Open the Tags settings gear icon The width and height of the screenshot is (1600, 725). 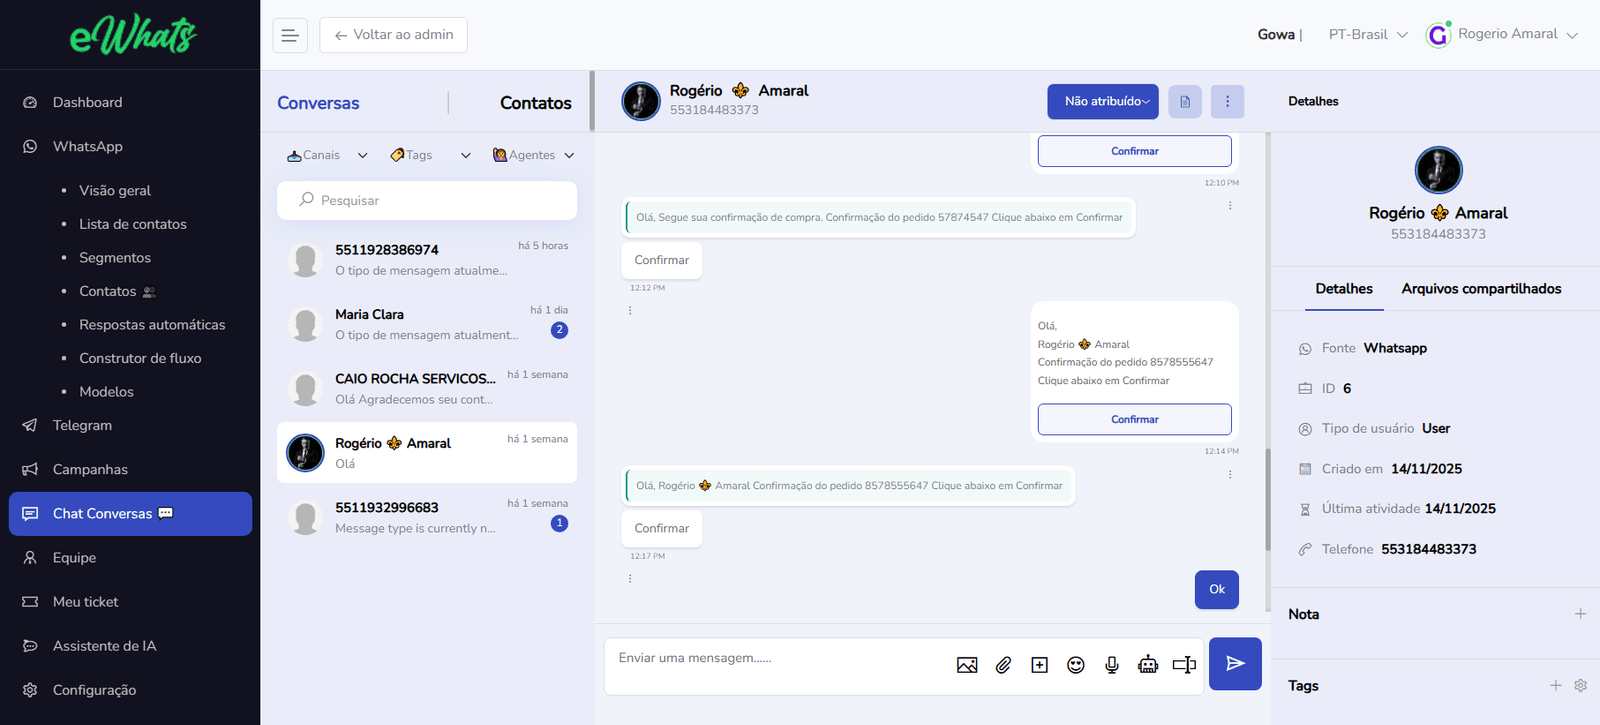point(1580,685)
